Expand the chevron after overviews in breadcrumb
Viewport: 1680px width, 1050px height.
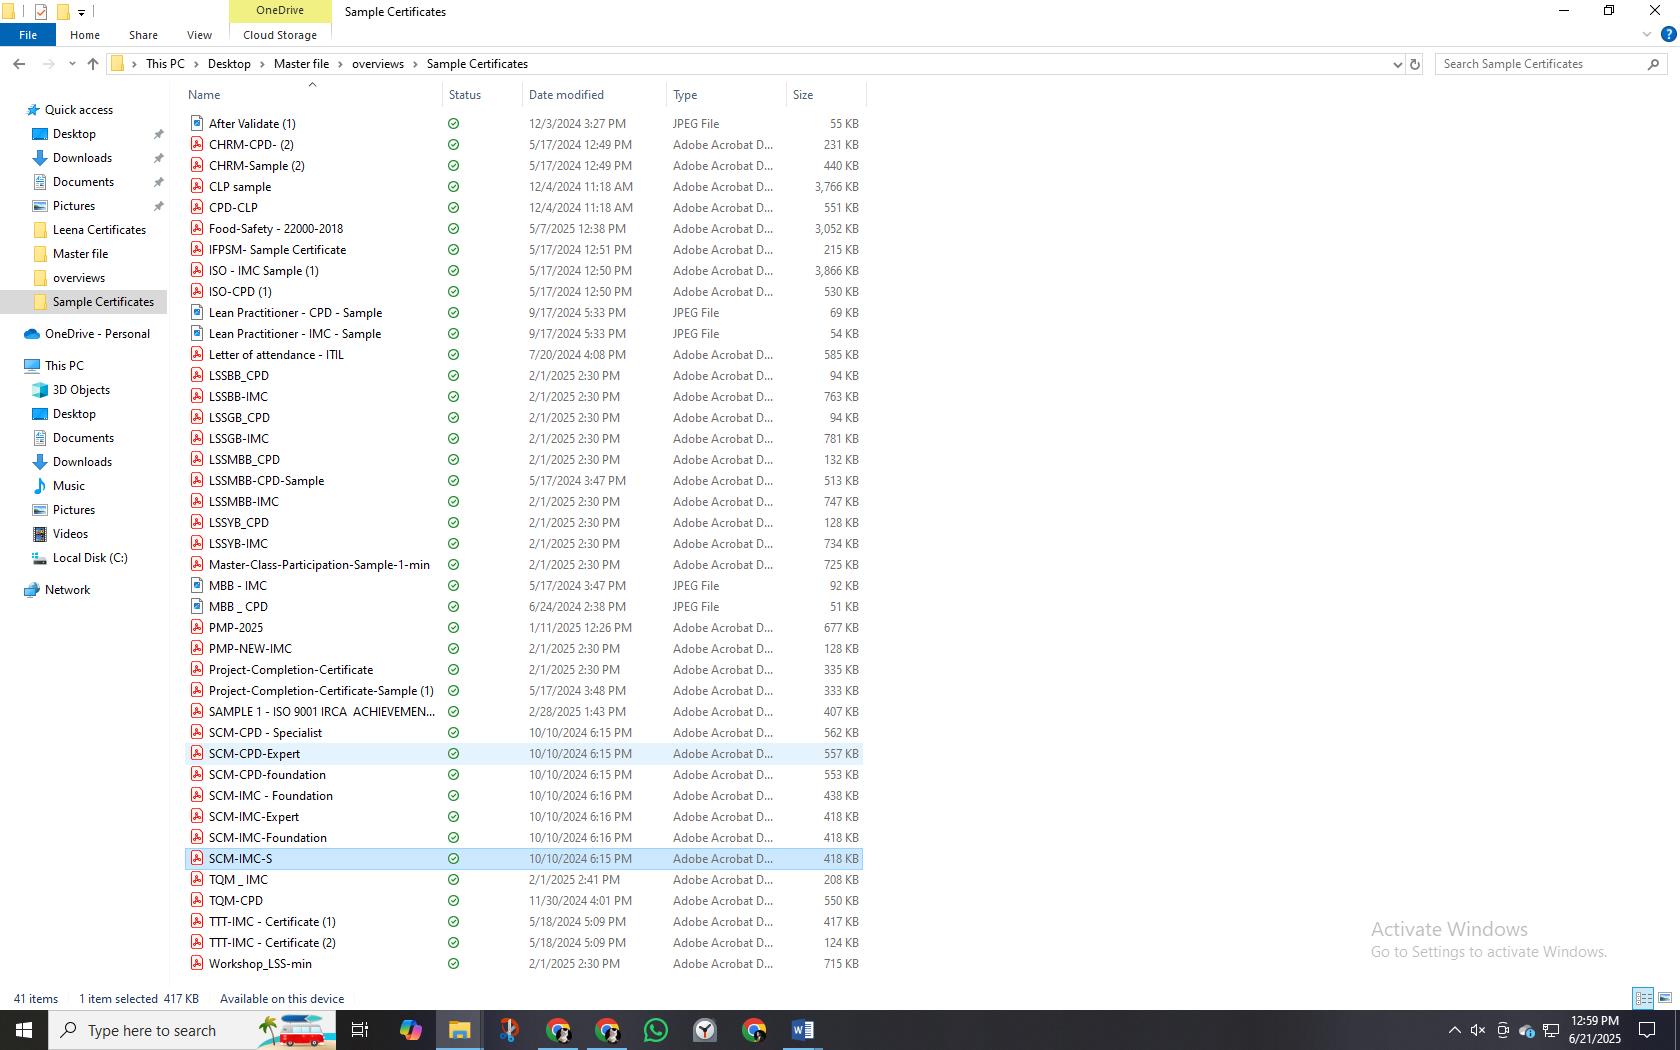(416, 64)
